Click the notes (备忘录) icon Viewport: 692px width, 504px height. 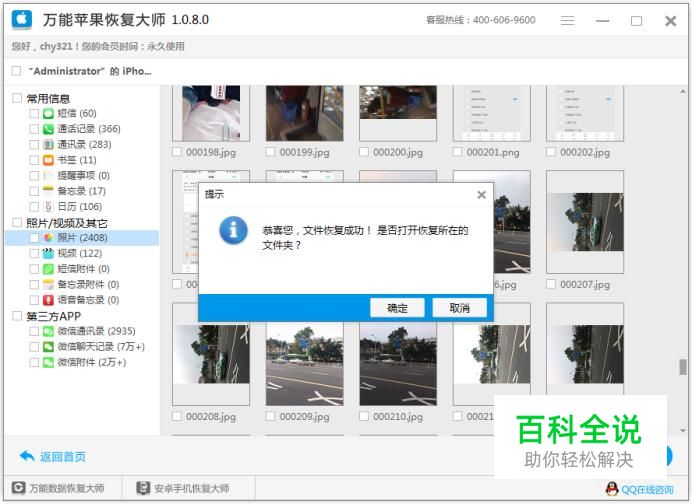(x=48, y=191)
